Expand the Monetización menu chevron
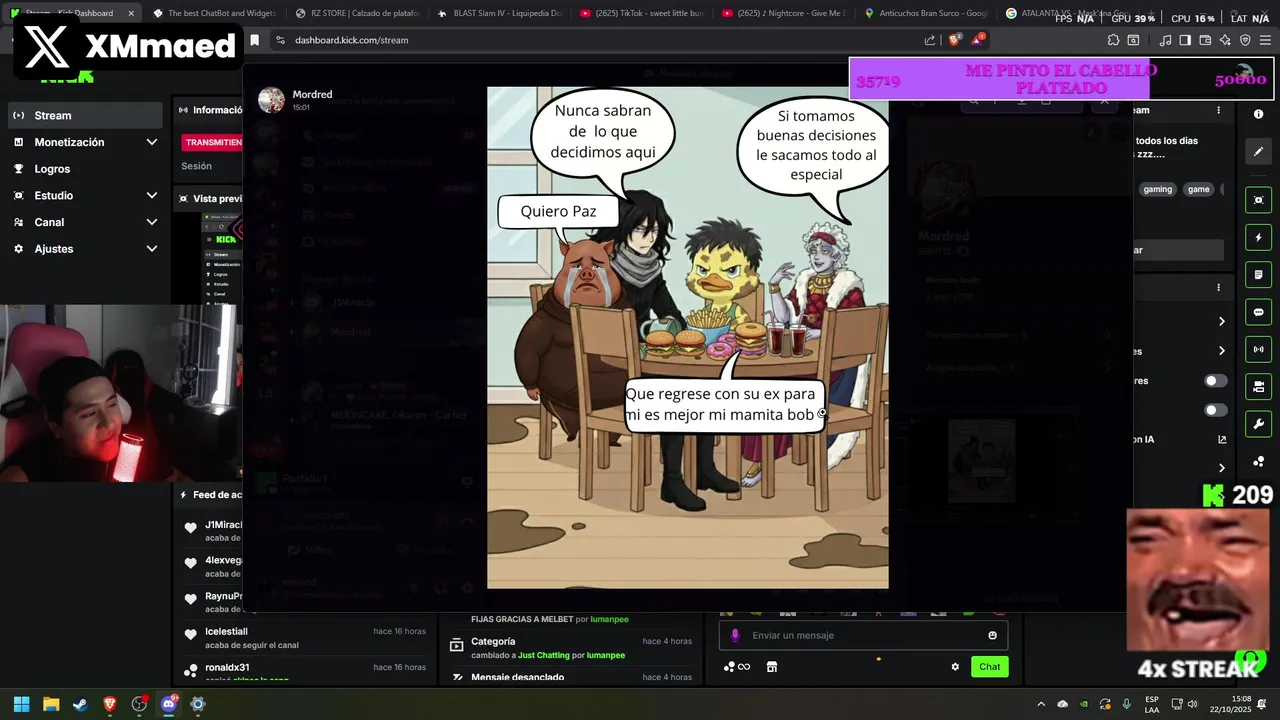The image size is (1280, 720). (x=152, y=142)
